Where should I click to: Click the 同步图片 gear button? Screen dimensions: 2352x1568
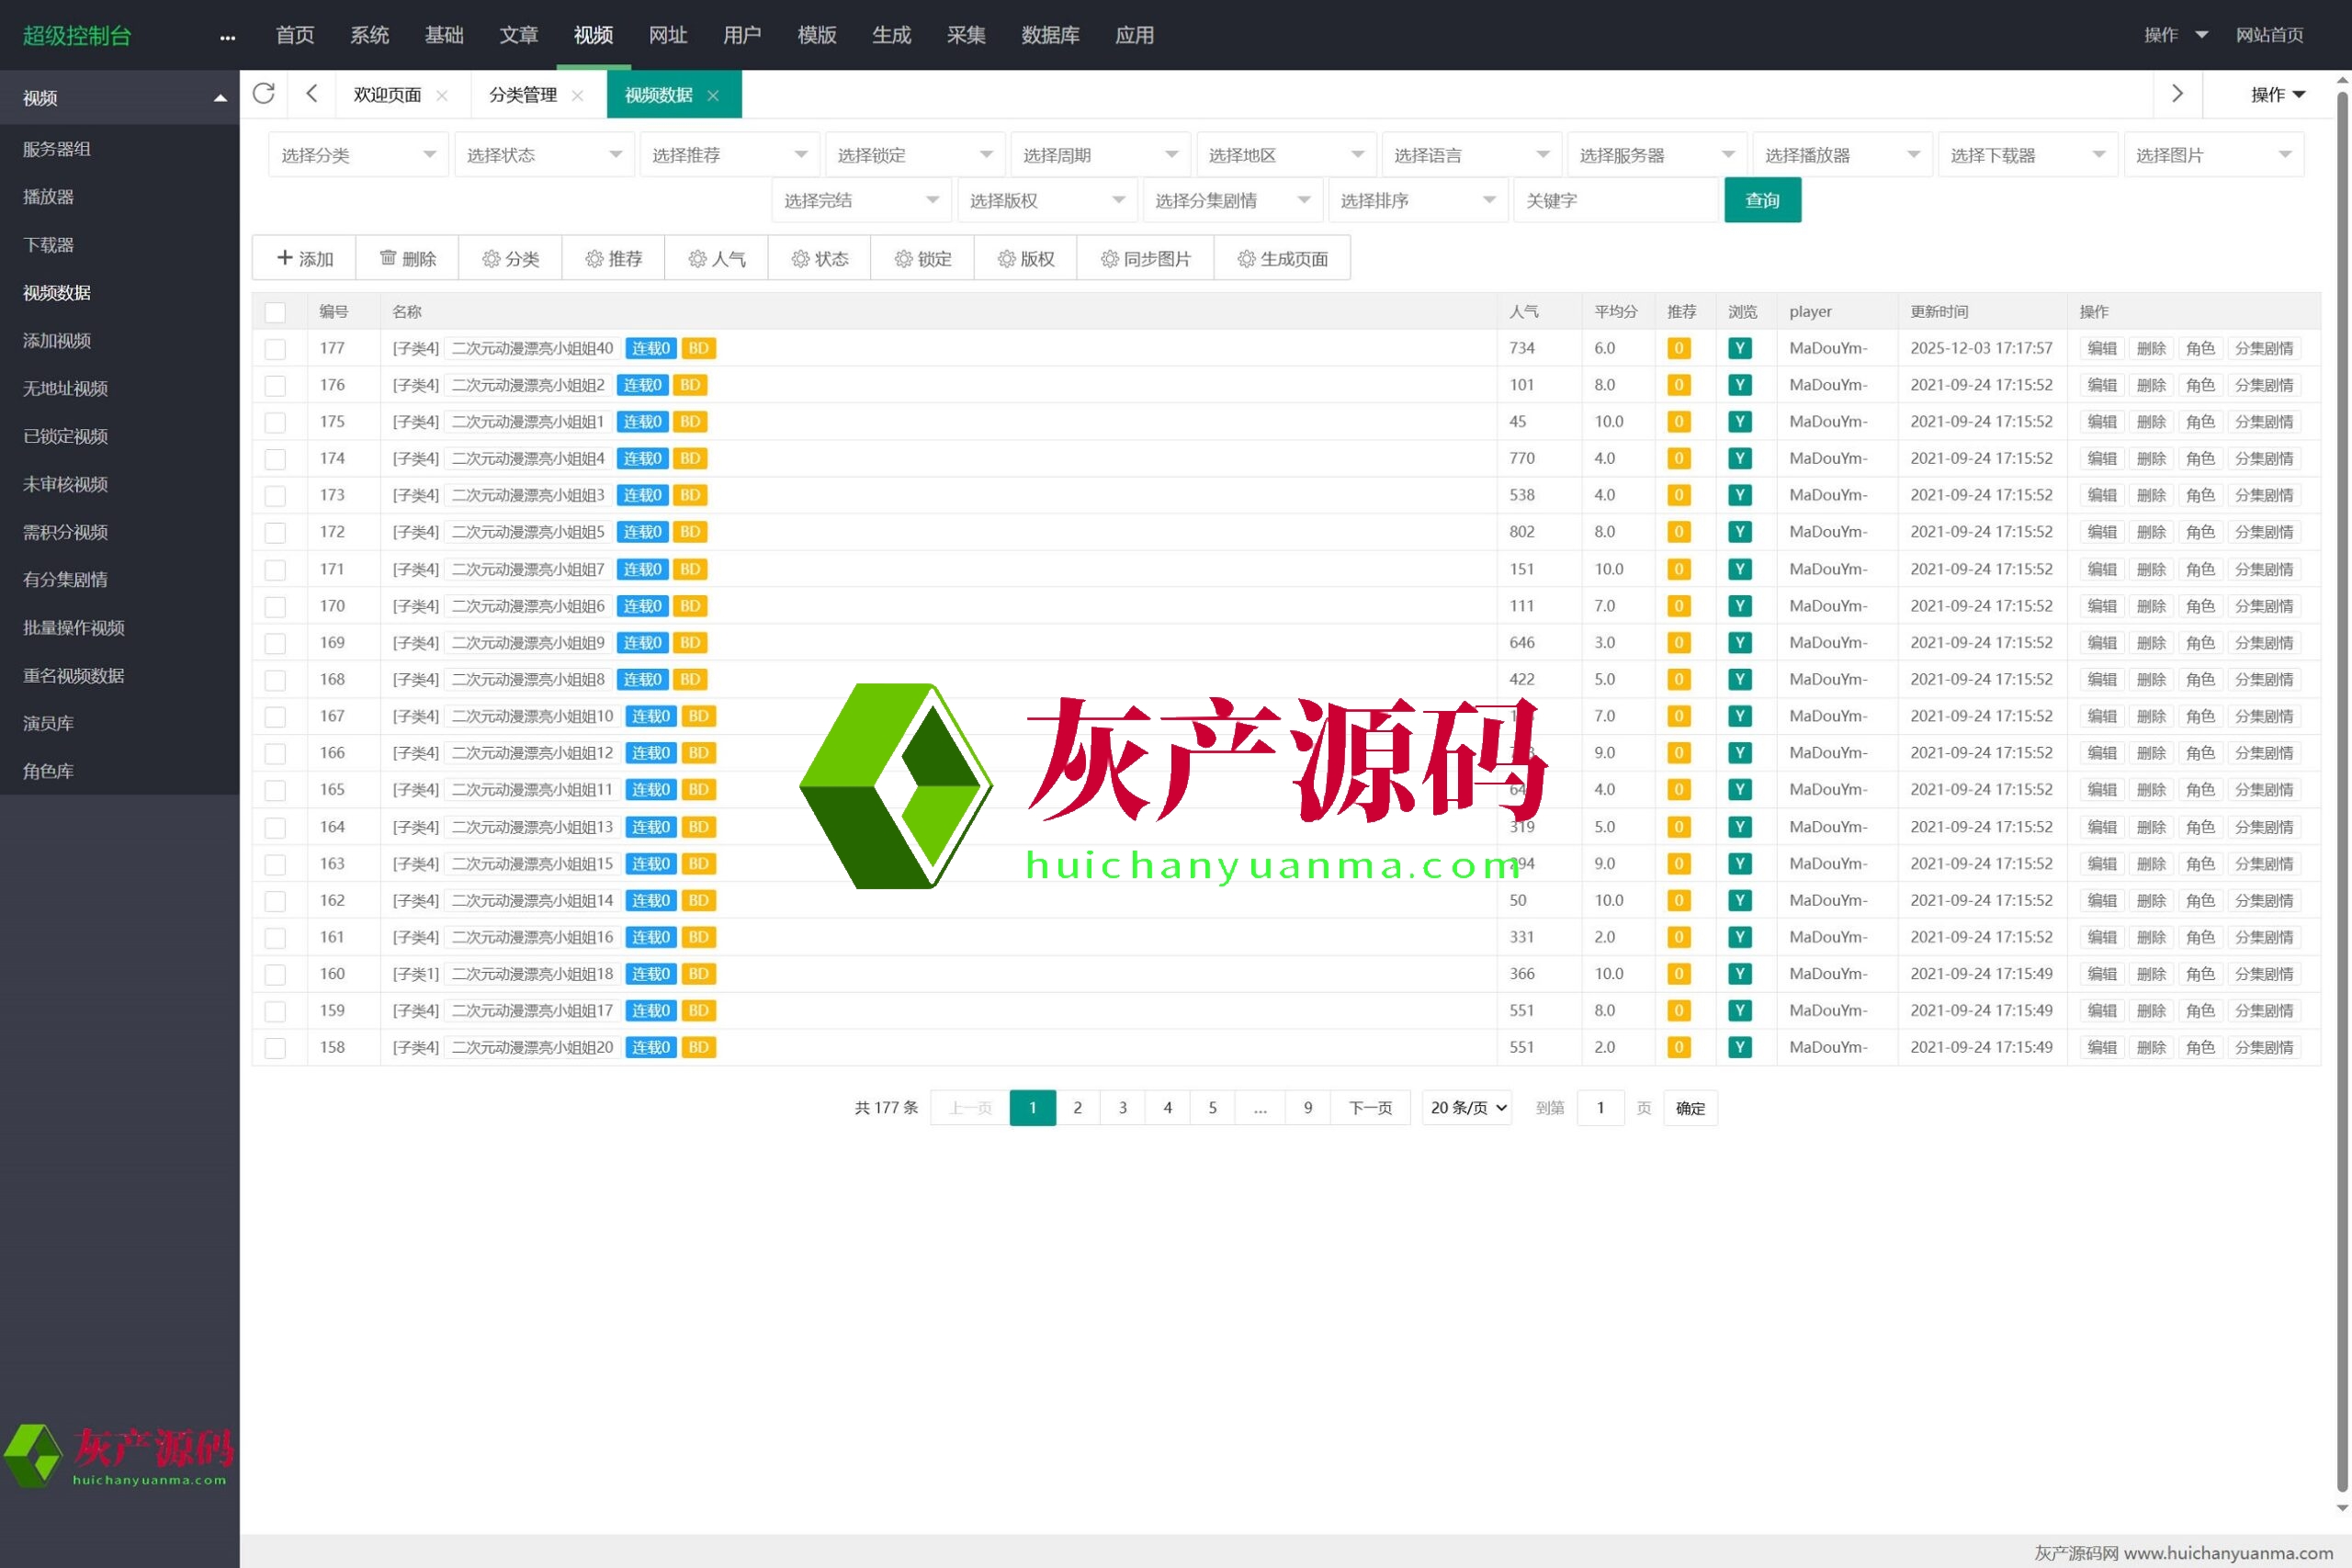tap(1145, 259)
